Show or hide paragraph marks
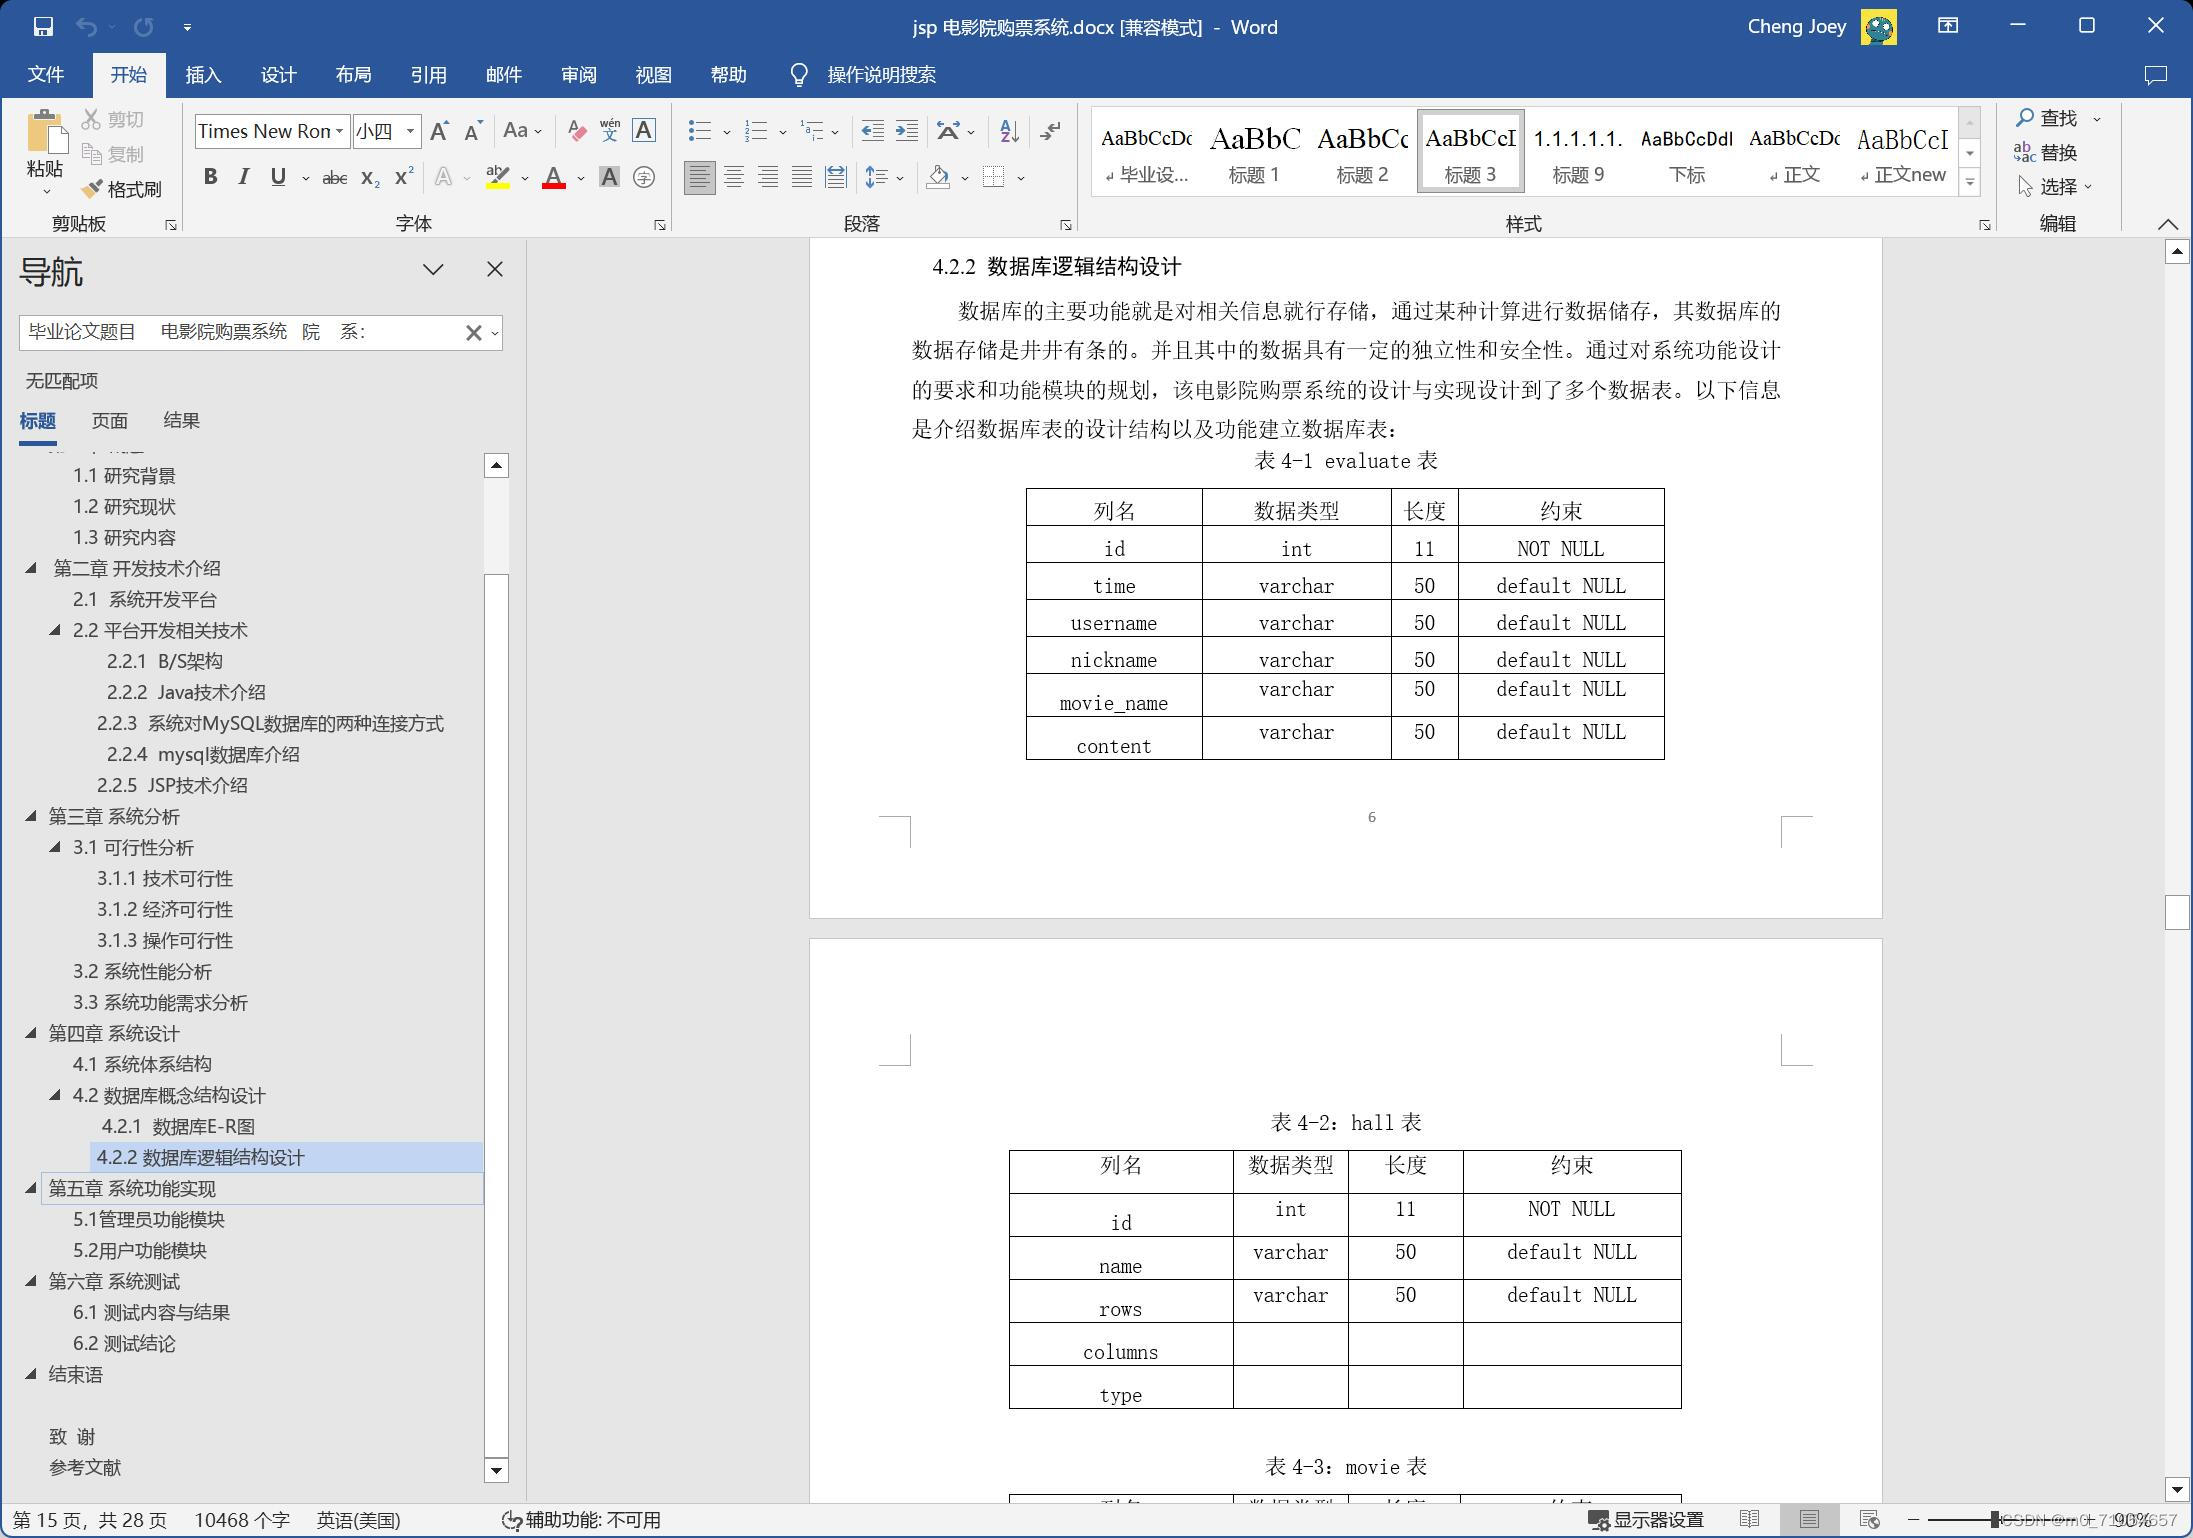This screenshot has width=2193, height=1538. tap(1050, 131)
